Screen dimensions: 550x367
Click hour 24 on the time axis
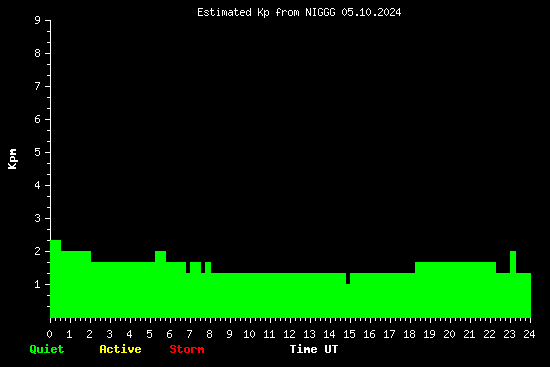pyautogui.click(x=529, y=334)
